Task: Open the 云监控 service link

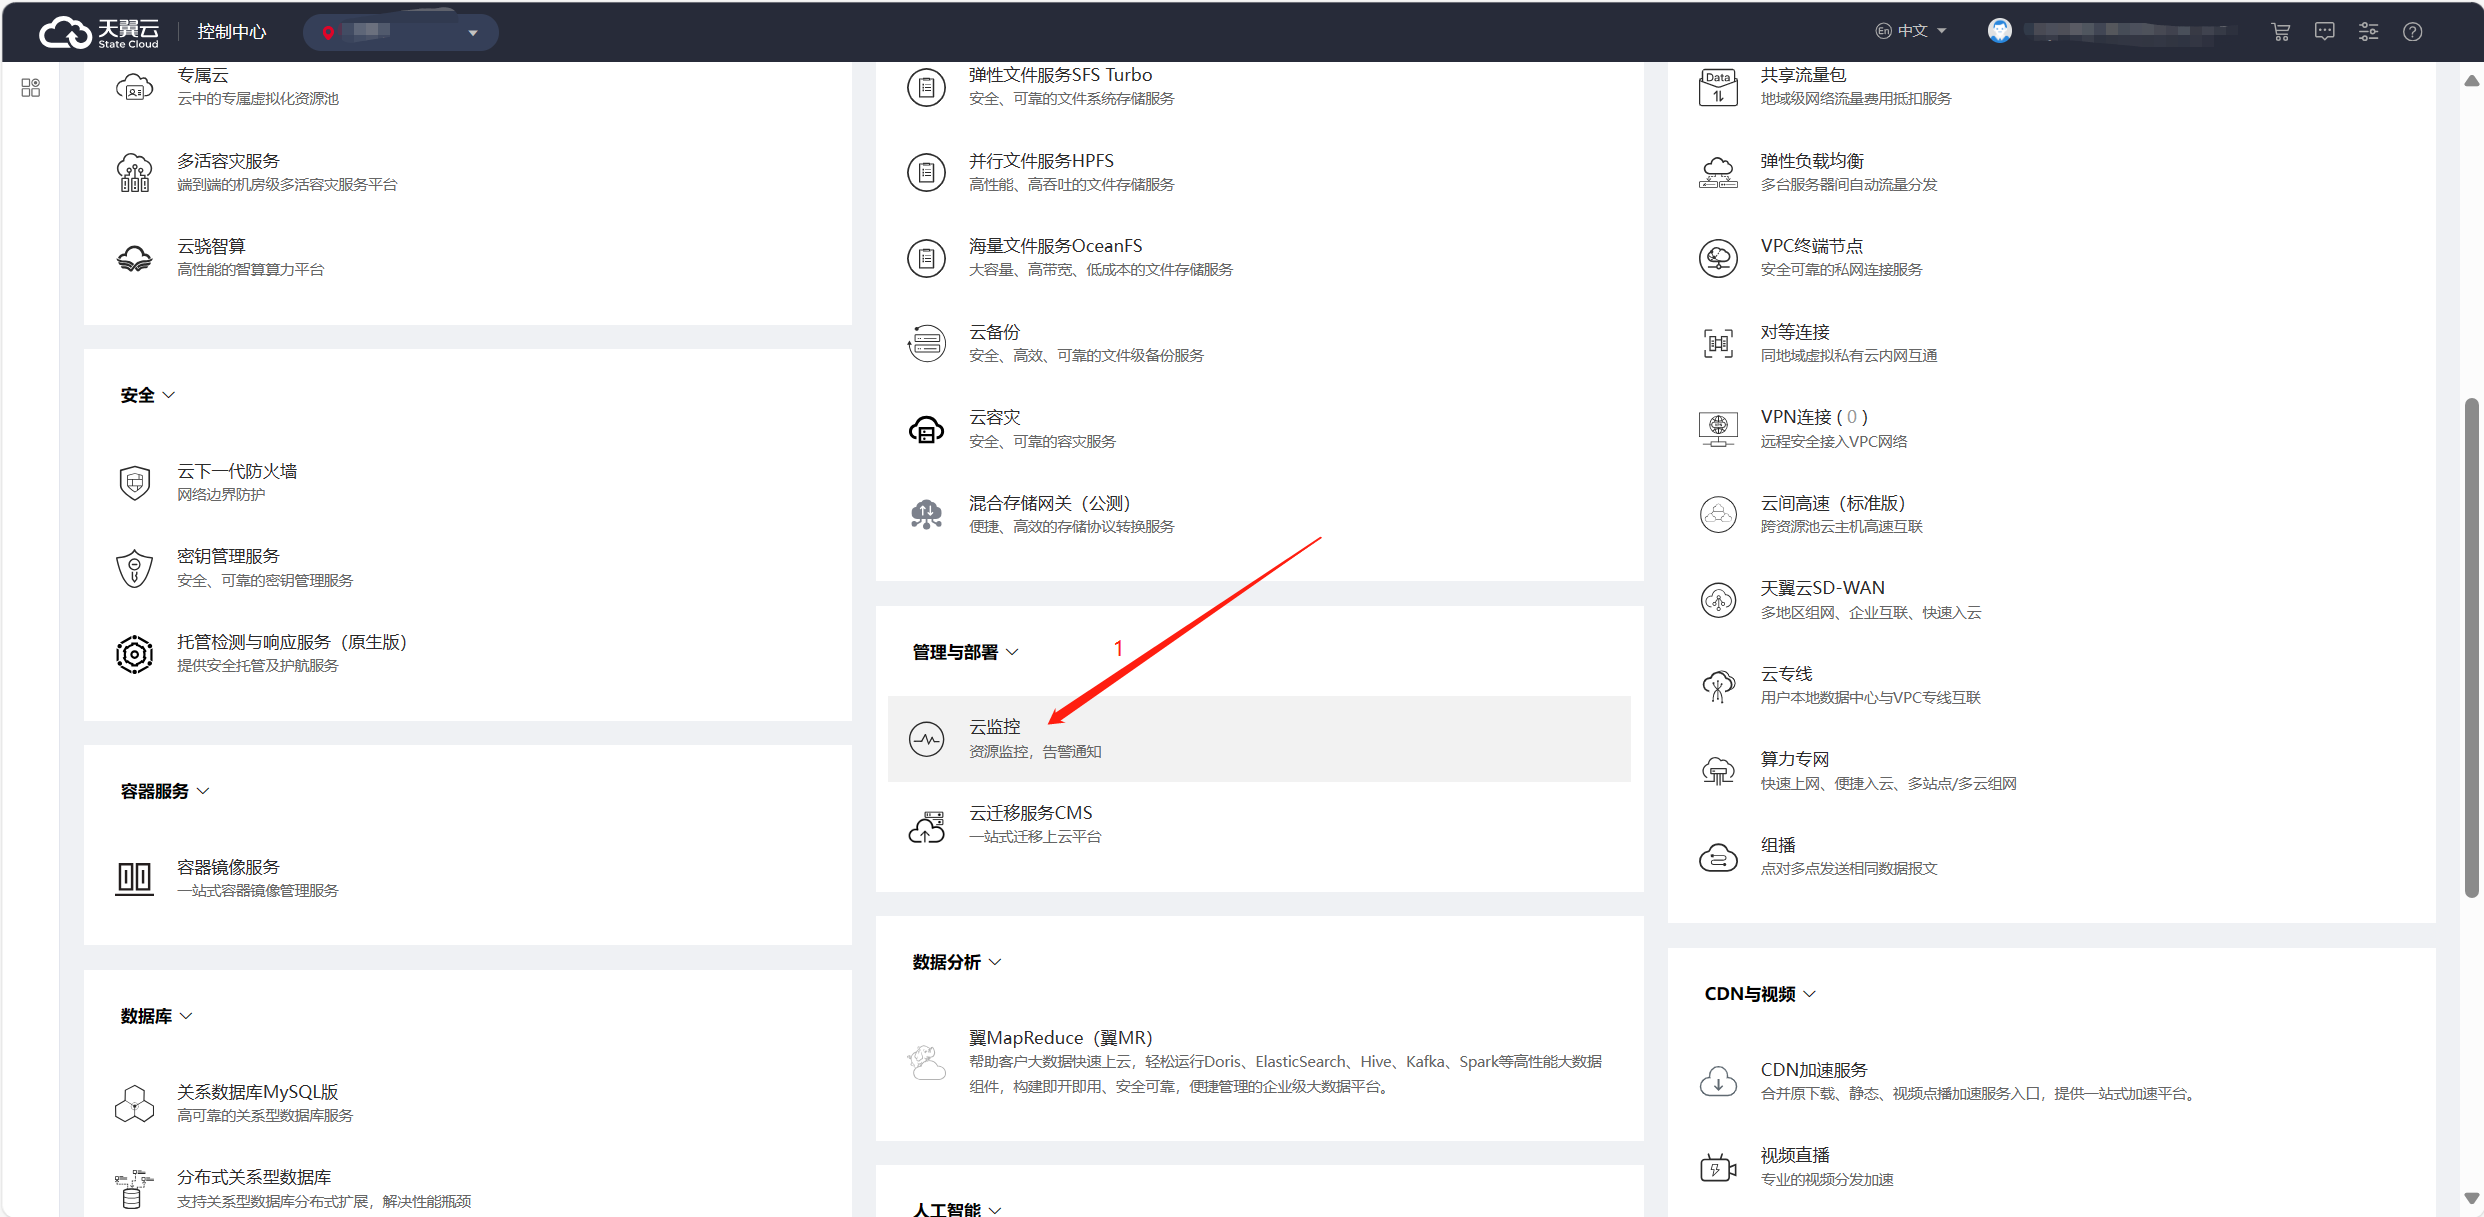Action: click(x=995, y=727)
